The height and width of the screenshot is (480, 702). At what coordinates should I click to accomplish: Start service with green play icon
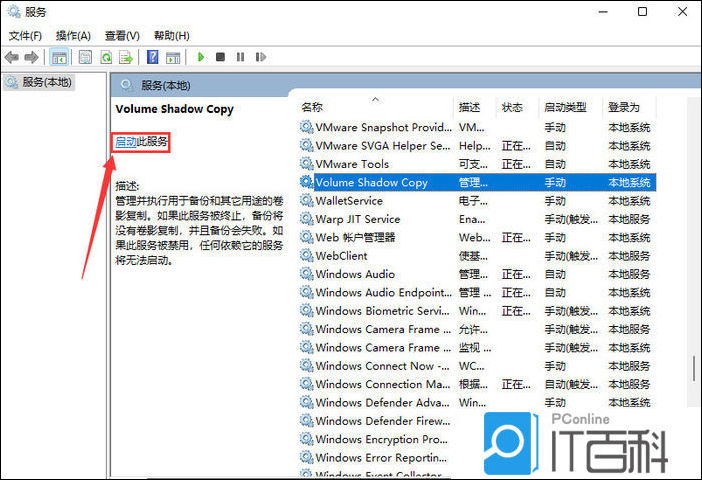(201, 57)
